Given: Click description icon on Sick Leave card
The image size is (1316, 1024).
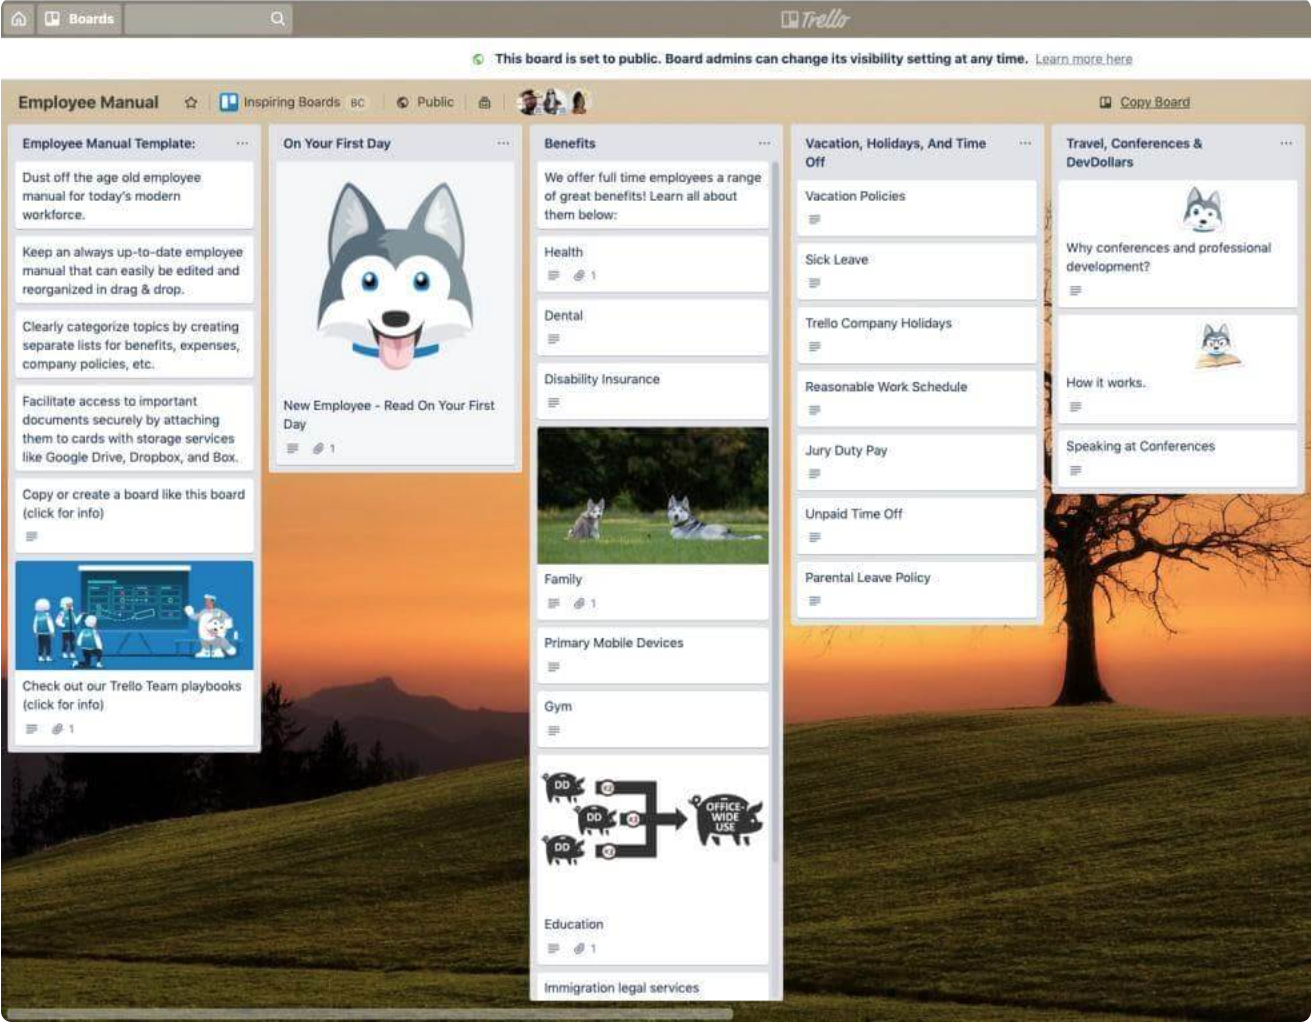Looking at the screenshot, I should coord(815,283).
